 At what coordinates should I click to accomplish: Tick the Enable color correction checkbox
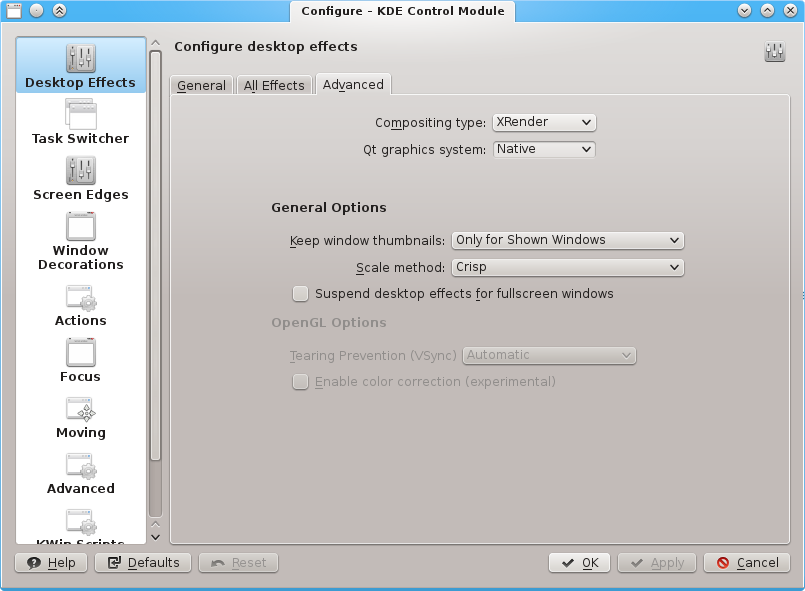(x=300, y=382)
